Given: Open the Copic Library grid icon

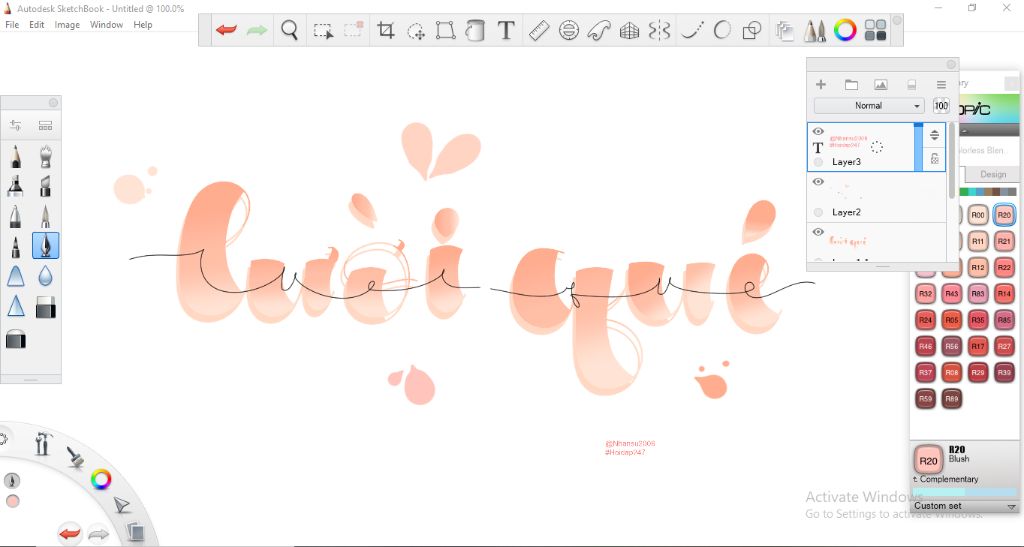Looking at the screenshot, I should pyautogui.click(x=875, y=30).
